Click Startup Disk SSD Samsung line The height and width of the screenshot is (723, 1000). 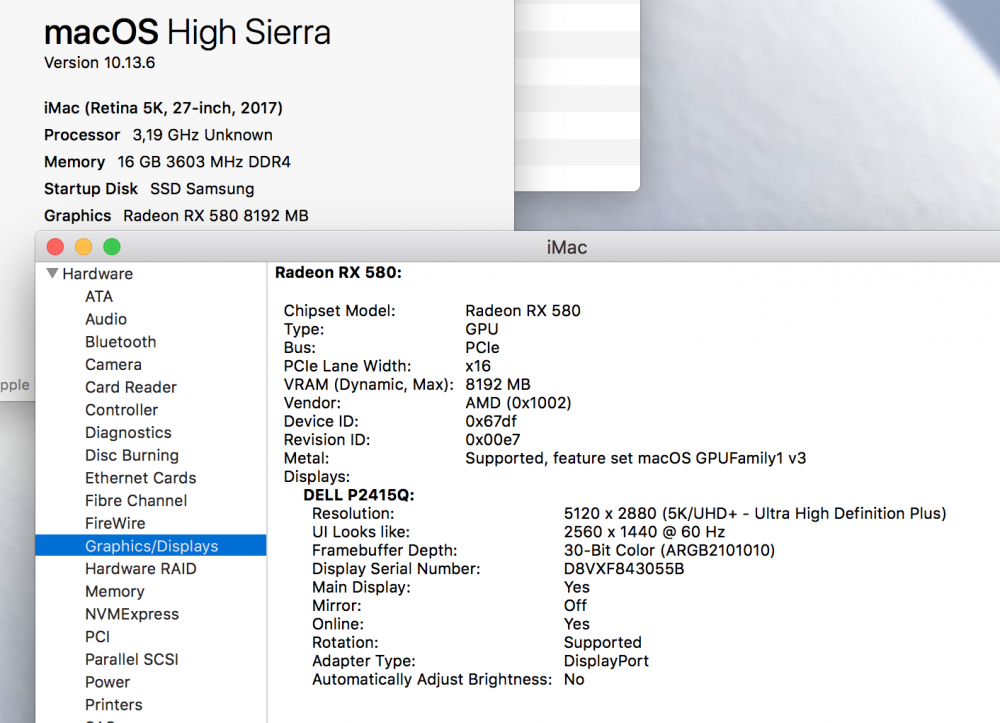(149, 189)
